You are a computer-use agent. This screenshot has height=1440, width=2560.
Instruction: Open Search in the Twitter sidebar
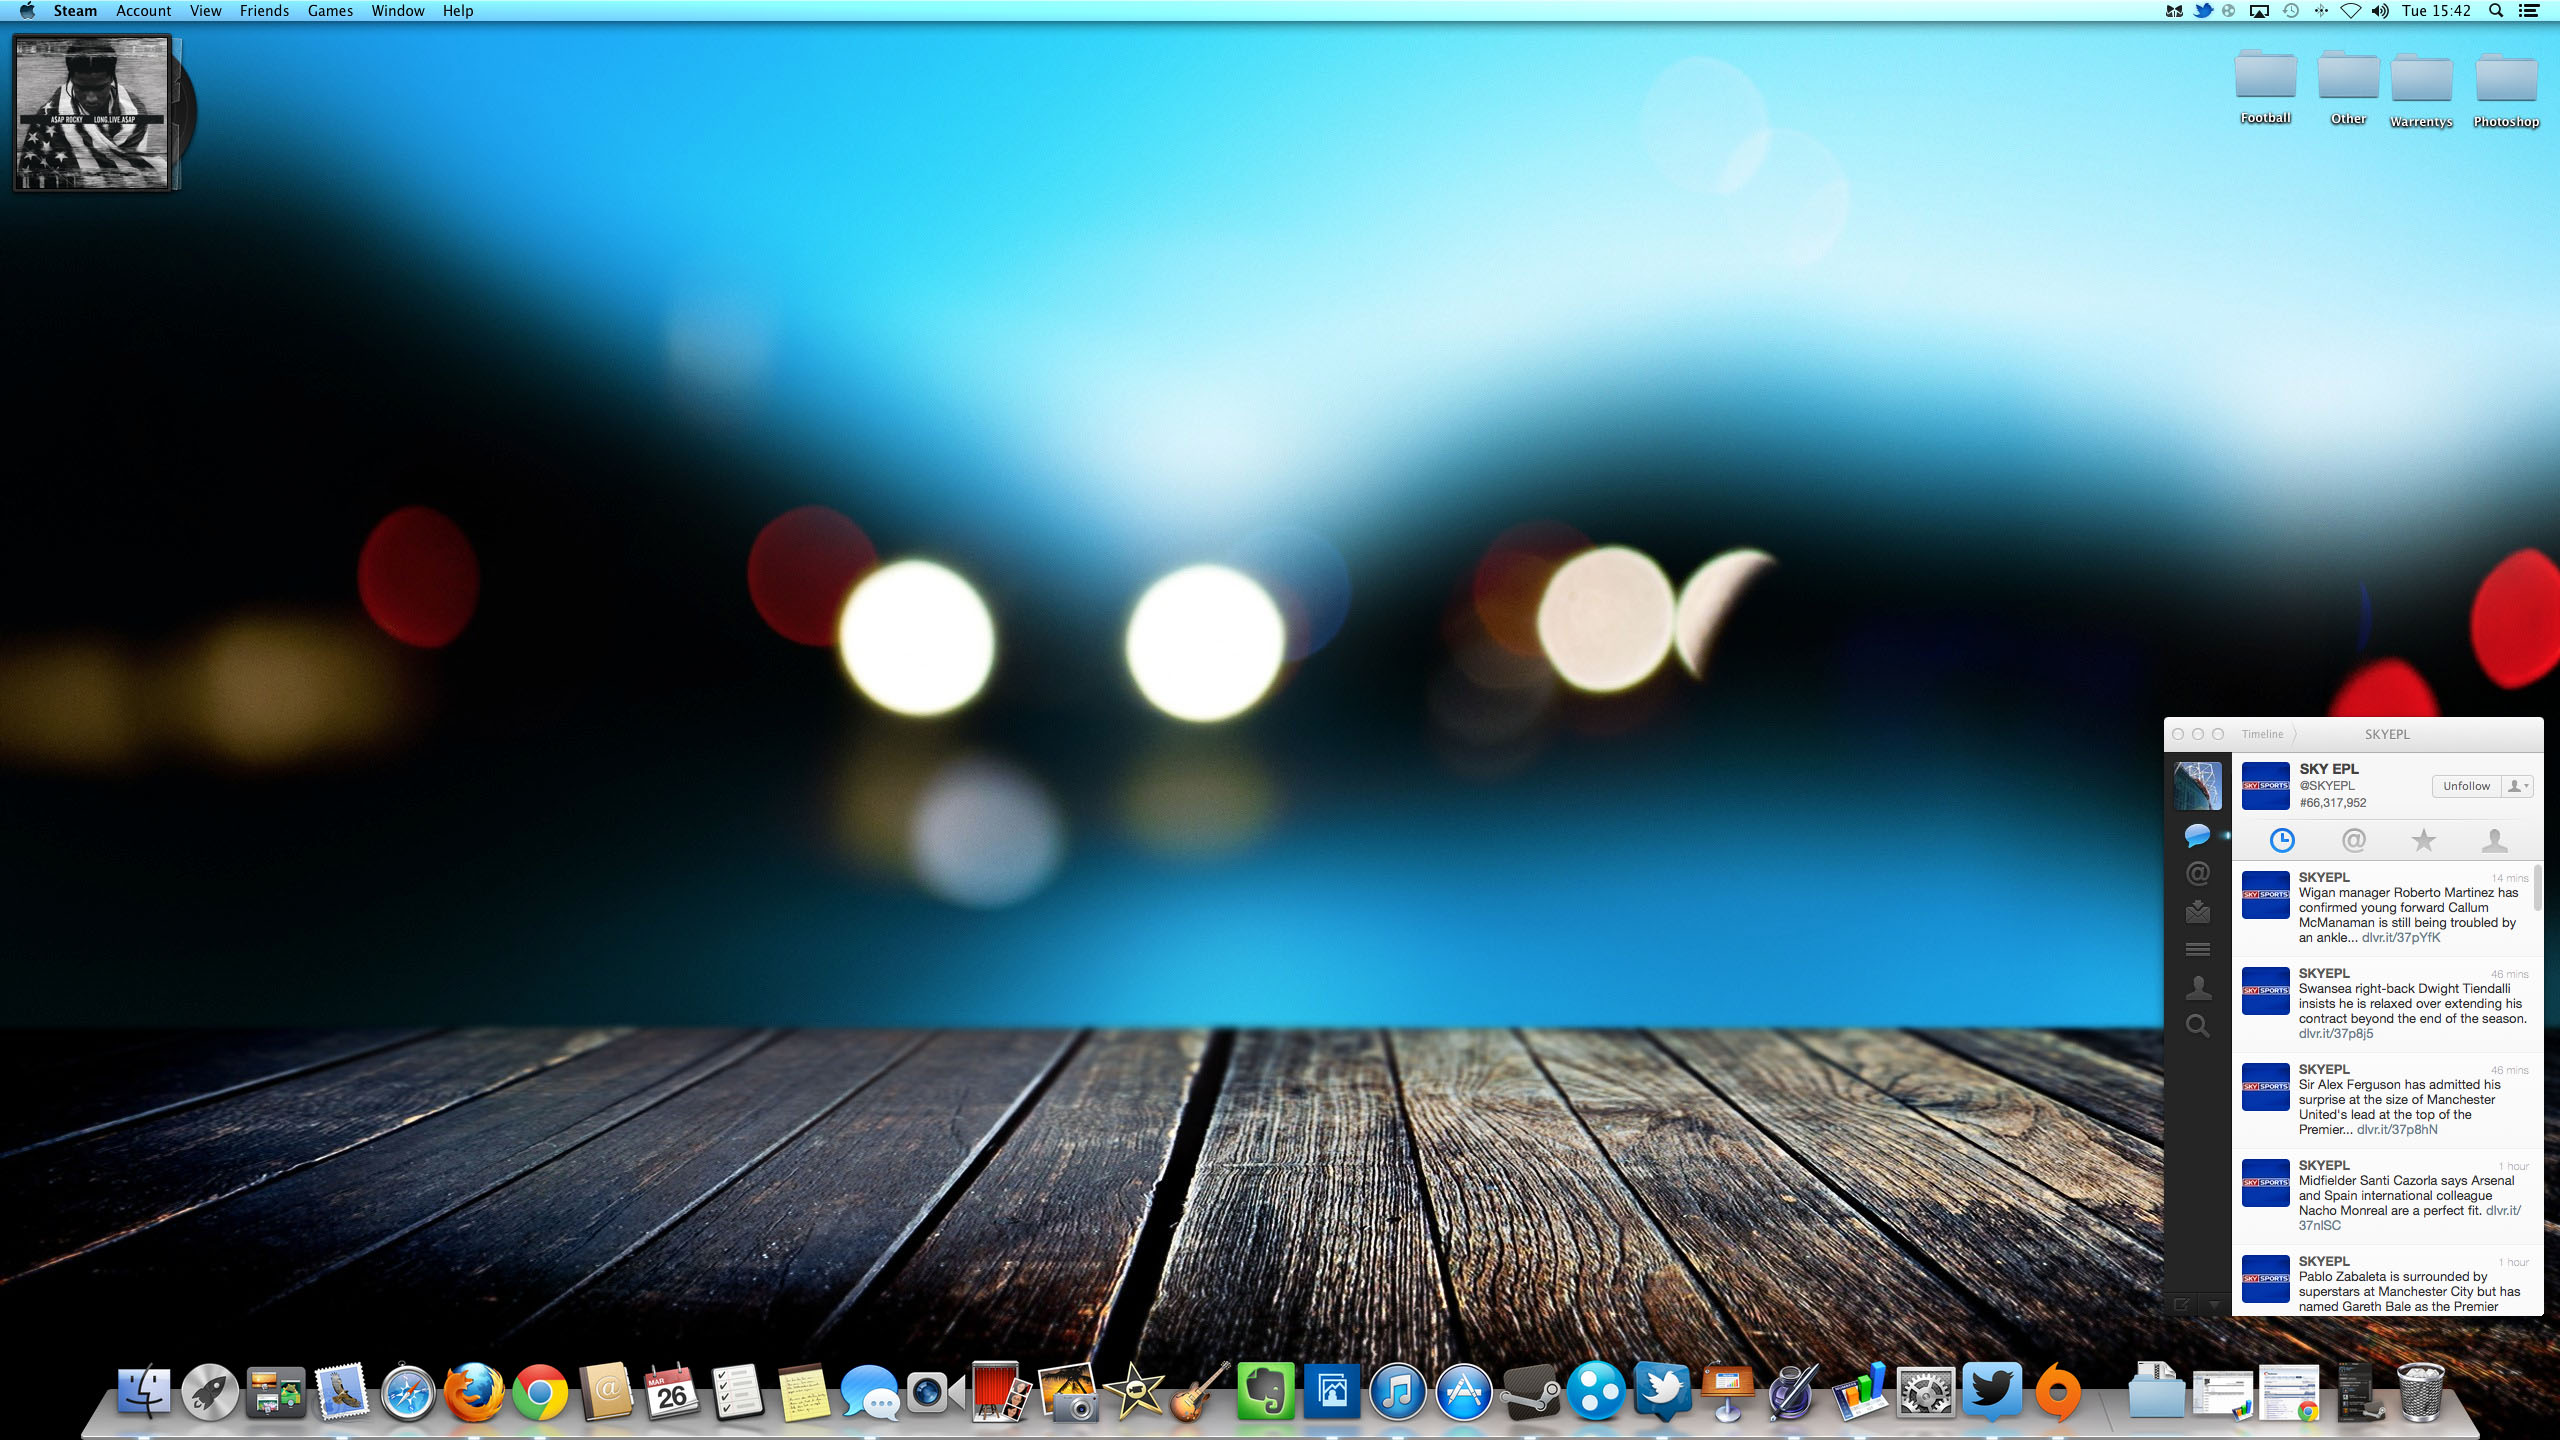pyautogui.click(x=2197, y=1026)
